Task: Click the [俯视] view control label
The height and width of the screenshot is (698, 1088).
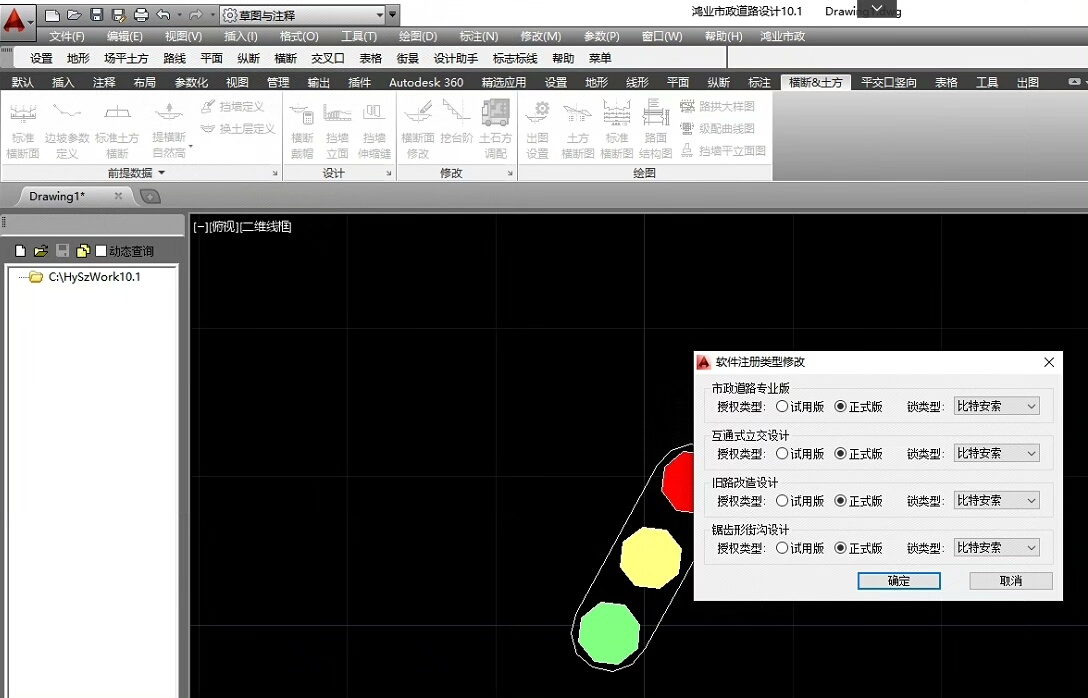Action: point(223,227)
